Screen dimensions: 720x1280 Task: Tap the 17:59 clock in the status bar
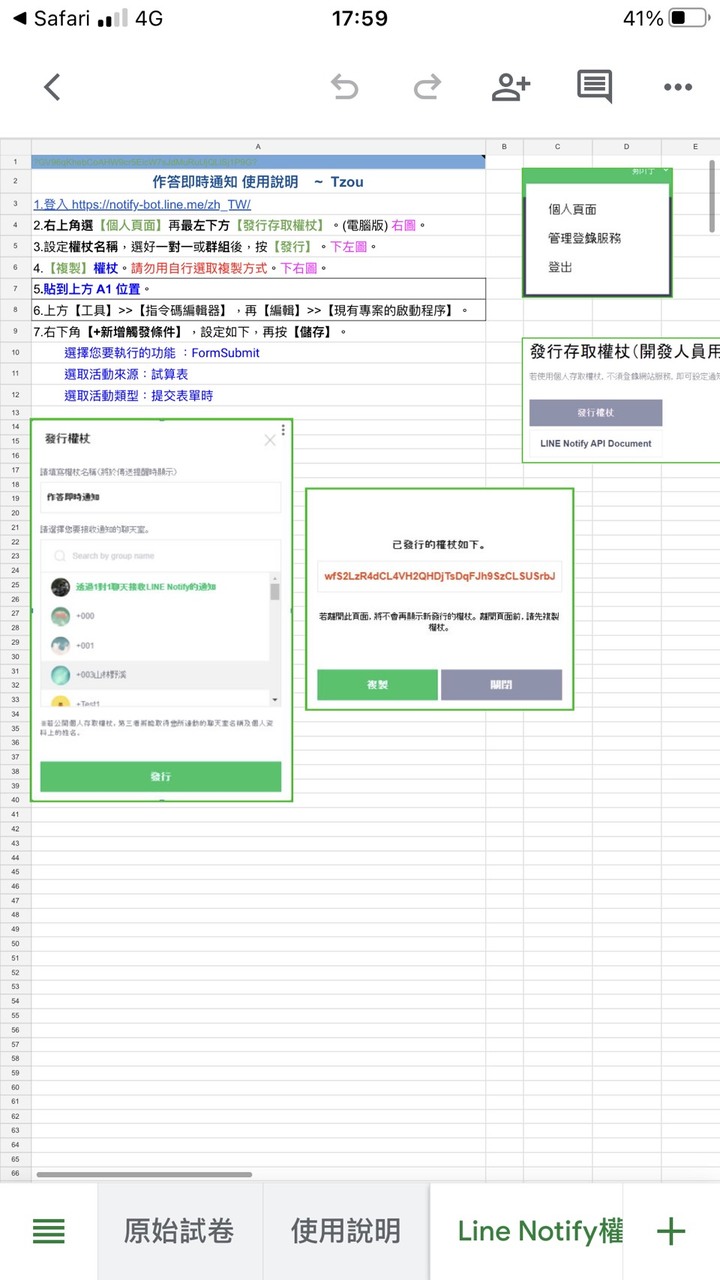pyautogui.click(x=358, y=18)
